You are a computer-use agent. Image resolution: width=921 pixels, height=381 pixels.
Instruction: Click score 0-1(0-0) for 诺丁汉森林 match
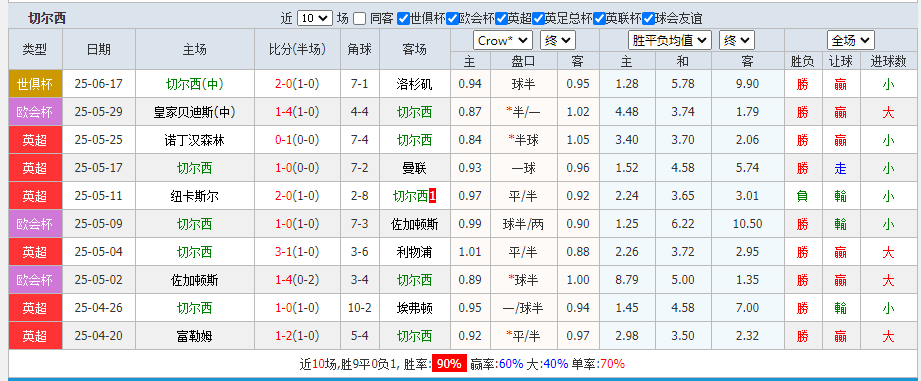tap(297, 140)
